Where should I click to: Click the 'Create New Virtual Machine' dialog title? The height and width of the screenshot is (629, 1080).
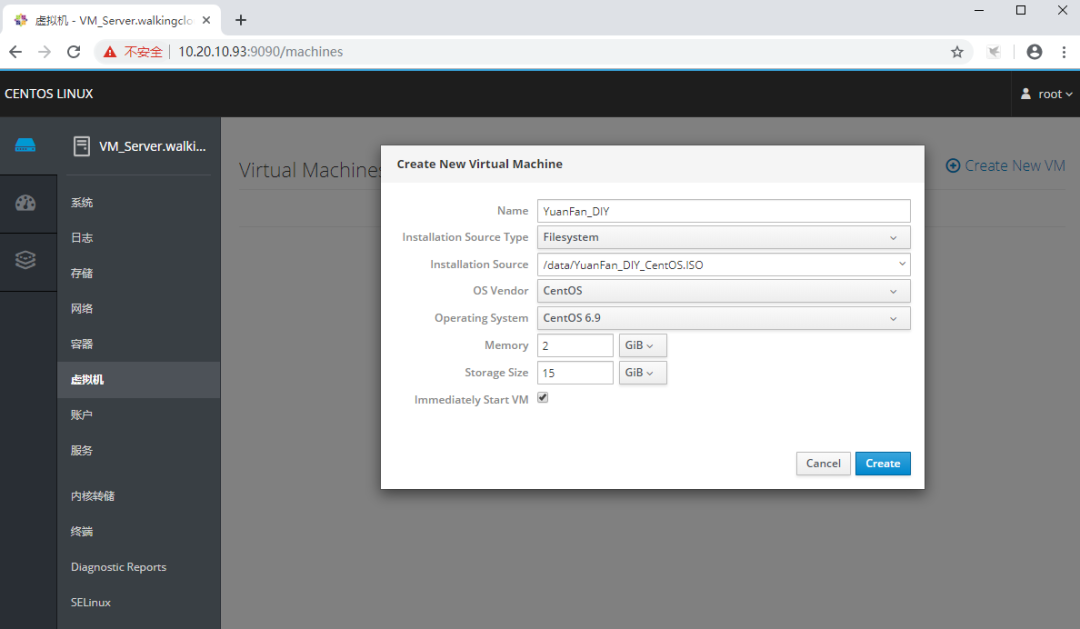click(x=479, y=164)
